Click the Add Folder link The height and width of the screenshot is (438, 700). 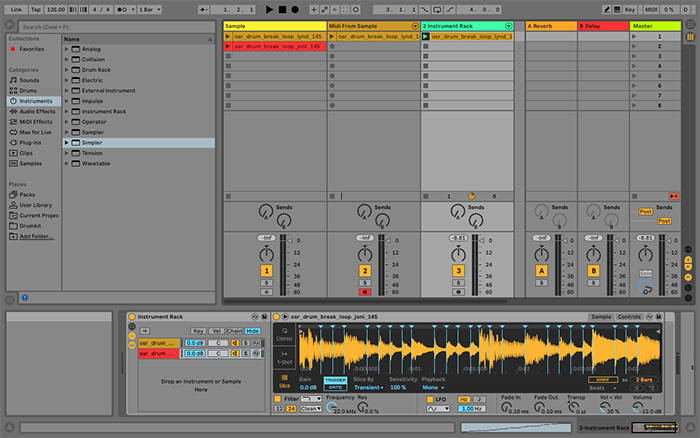tap(36, 237)
